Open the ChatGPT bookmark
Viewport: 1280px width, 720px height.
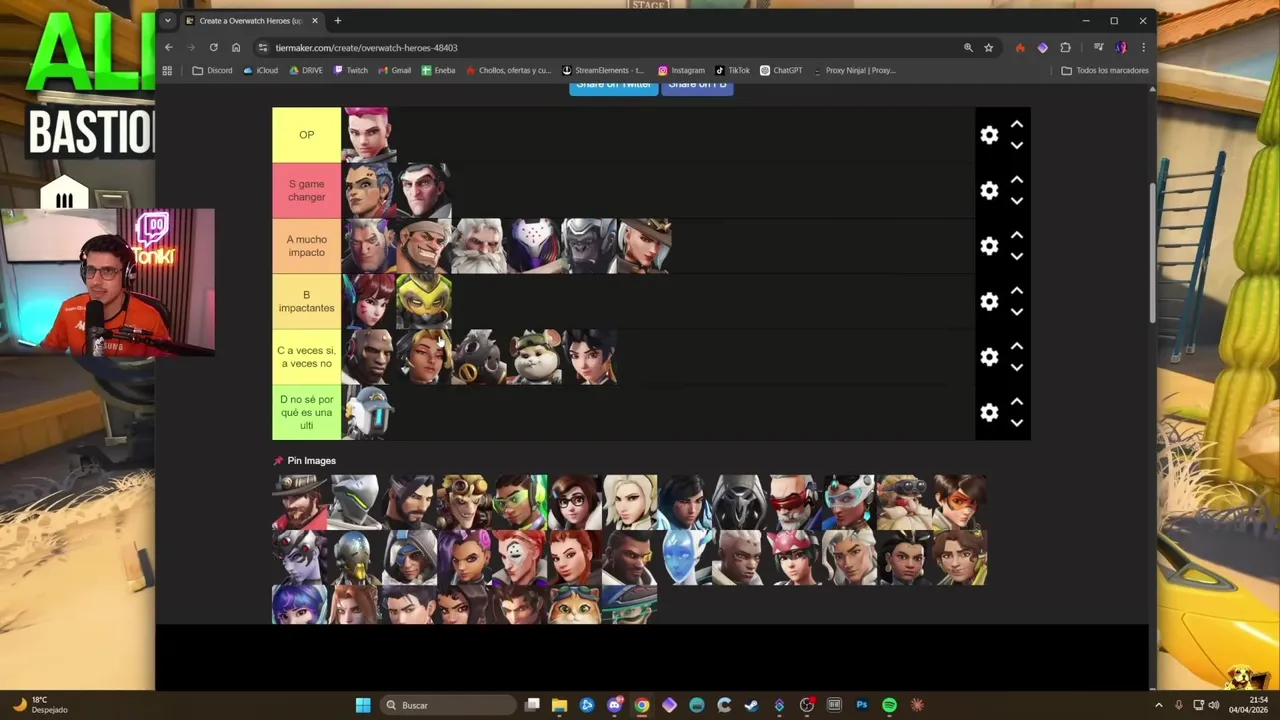[x=781, y=70]
